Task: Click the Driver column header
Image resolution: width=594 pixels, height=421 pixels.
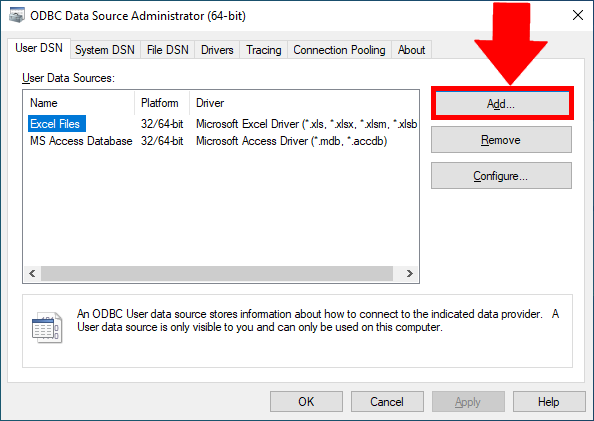Action: point(304,103)
